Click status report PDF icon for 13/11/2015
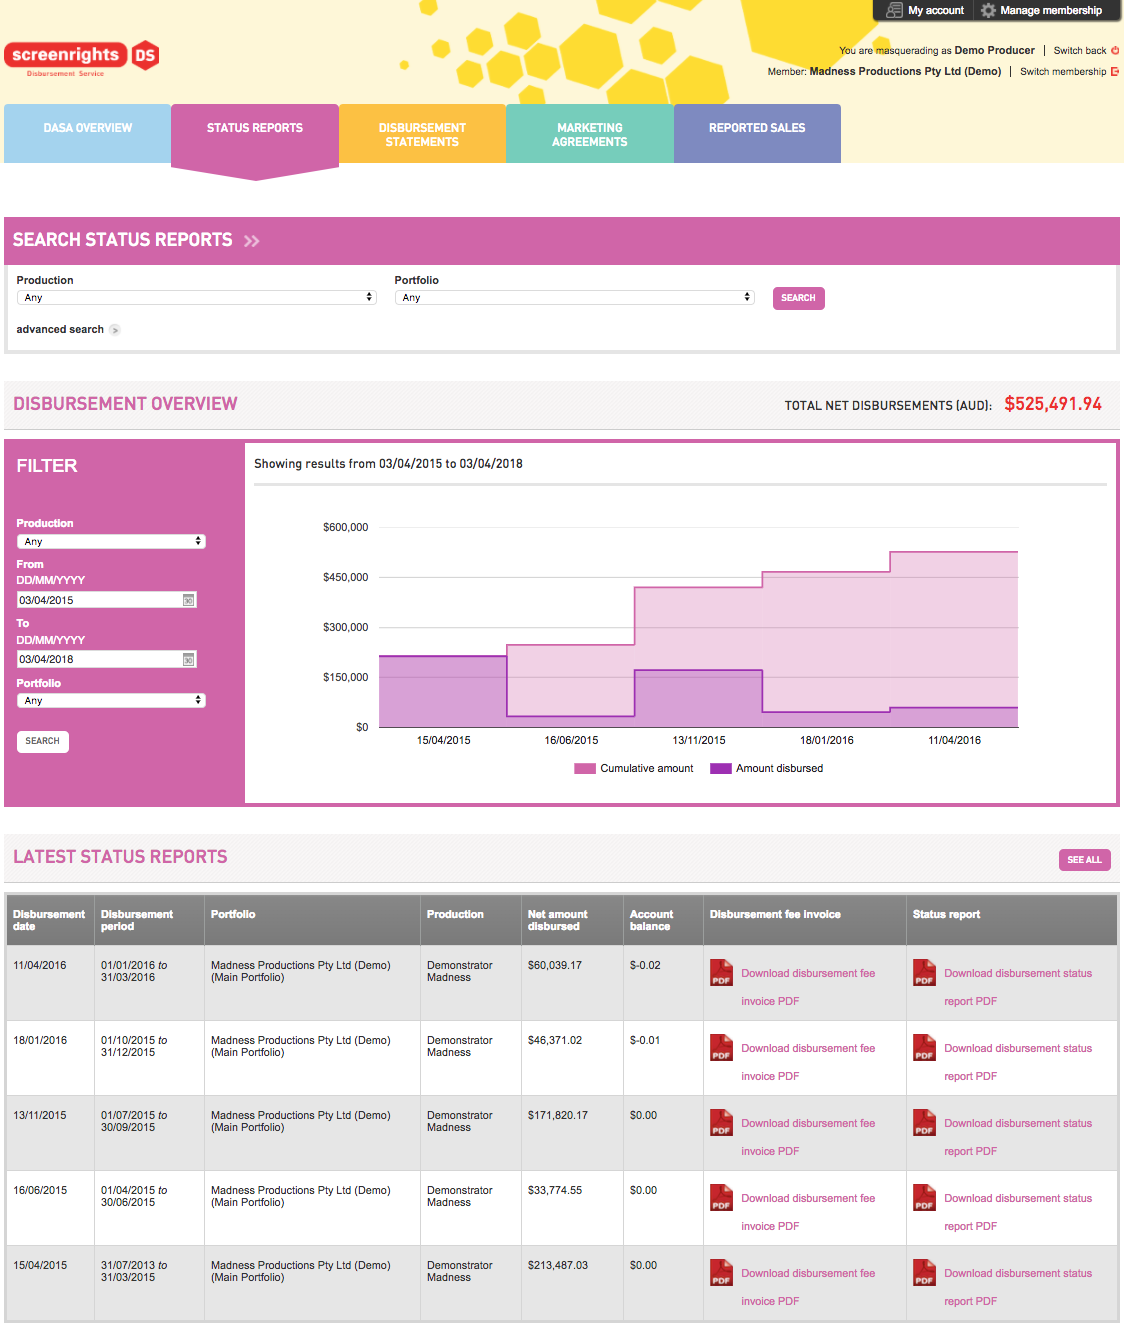 tap(924, 1123)
